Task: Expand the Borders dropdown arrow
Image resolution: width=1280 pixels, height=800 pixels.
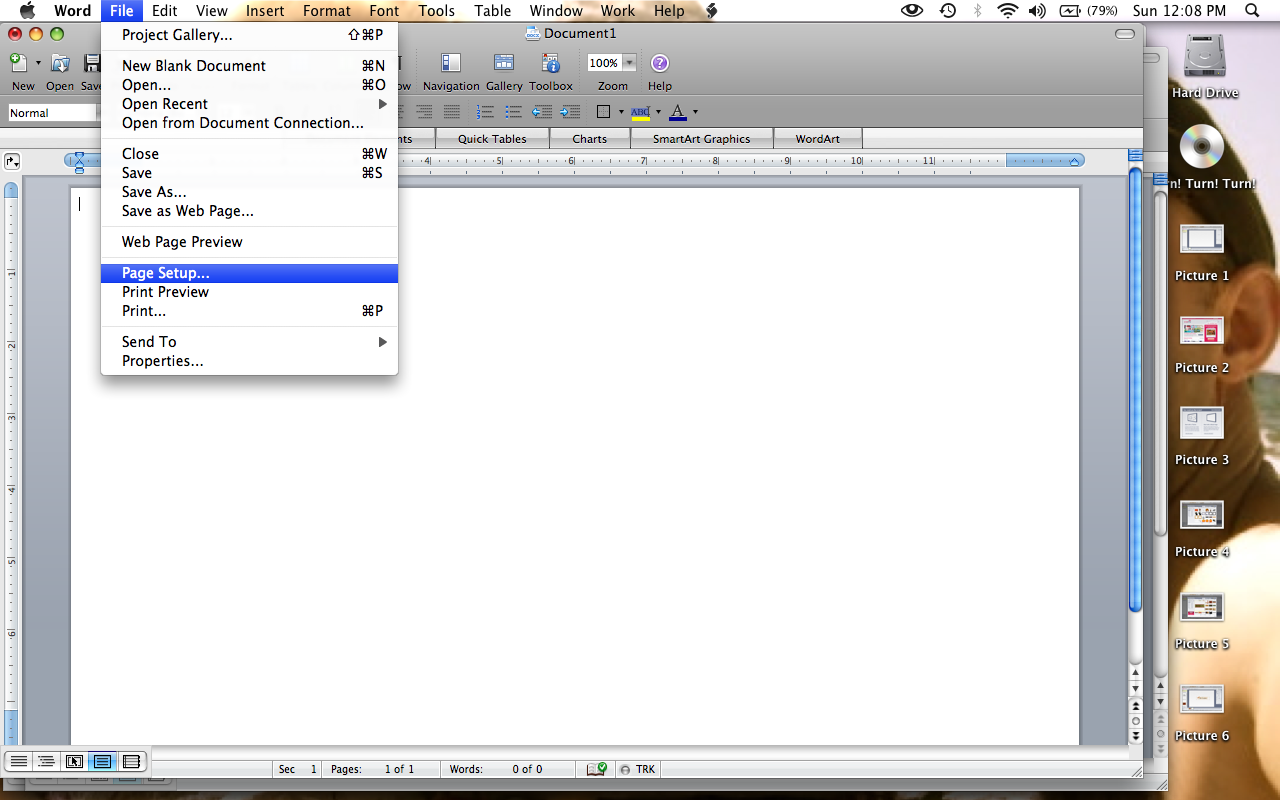Action: [x=621, y=112]
